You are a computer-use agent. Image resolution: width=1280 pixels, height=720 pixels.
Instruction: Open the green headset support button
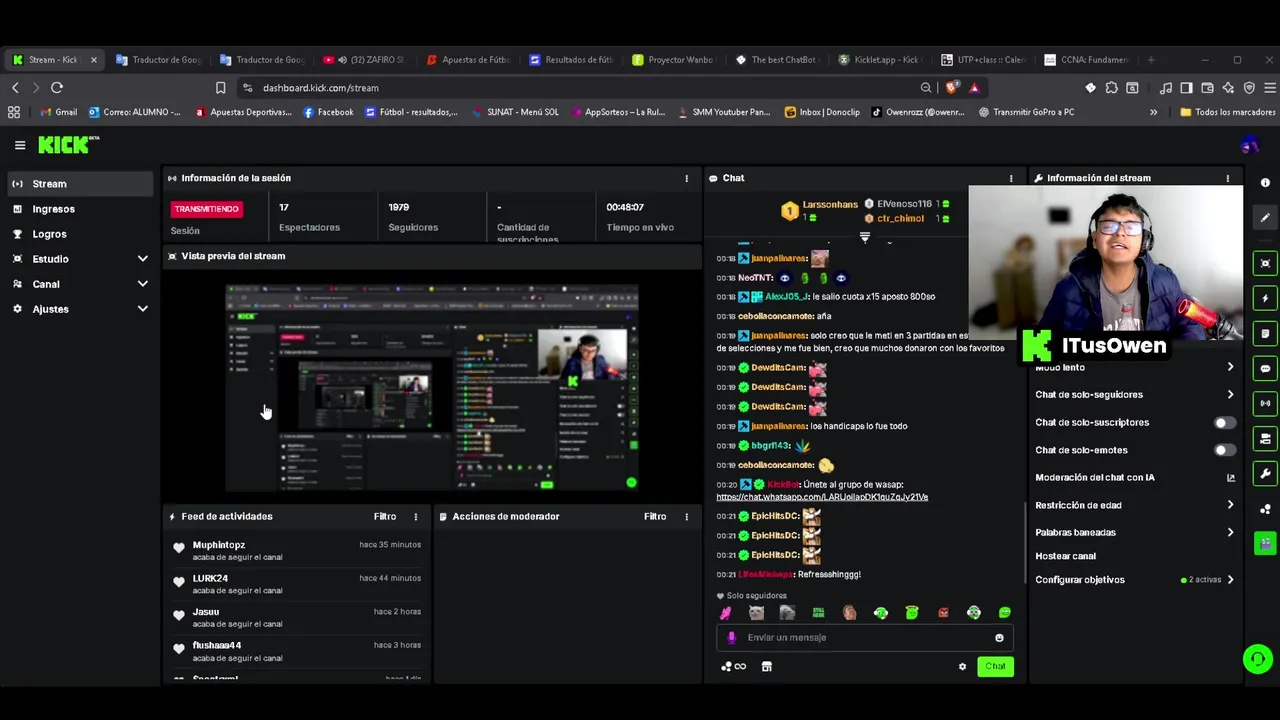[1257, 659]
